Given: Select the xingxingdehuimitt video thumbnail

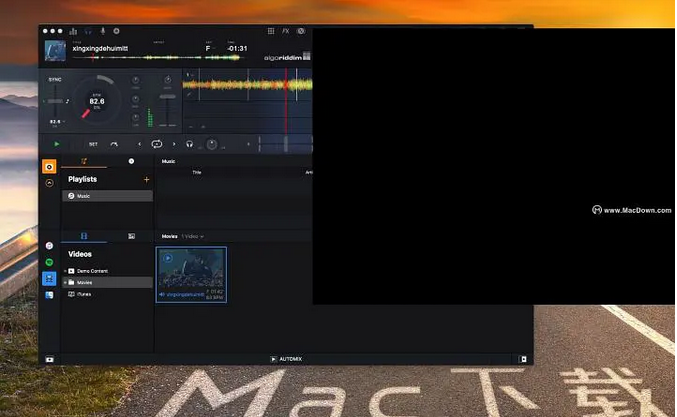Looking at the screenshot, I should tap(191, 273).
